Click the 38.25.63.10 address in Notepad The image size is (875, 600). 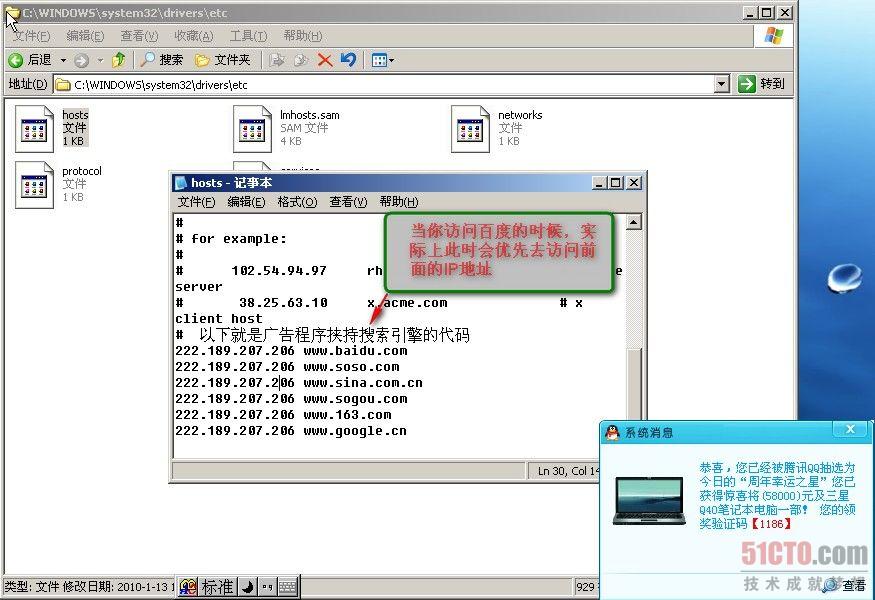click(283, 303)
